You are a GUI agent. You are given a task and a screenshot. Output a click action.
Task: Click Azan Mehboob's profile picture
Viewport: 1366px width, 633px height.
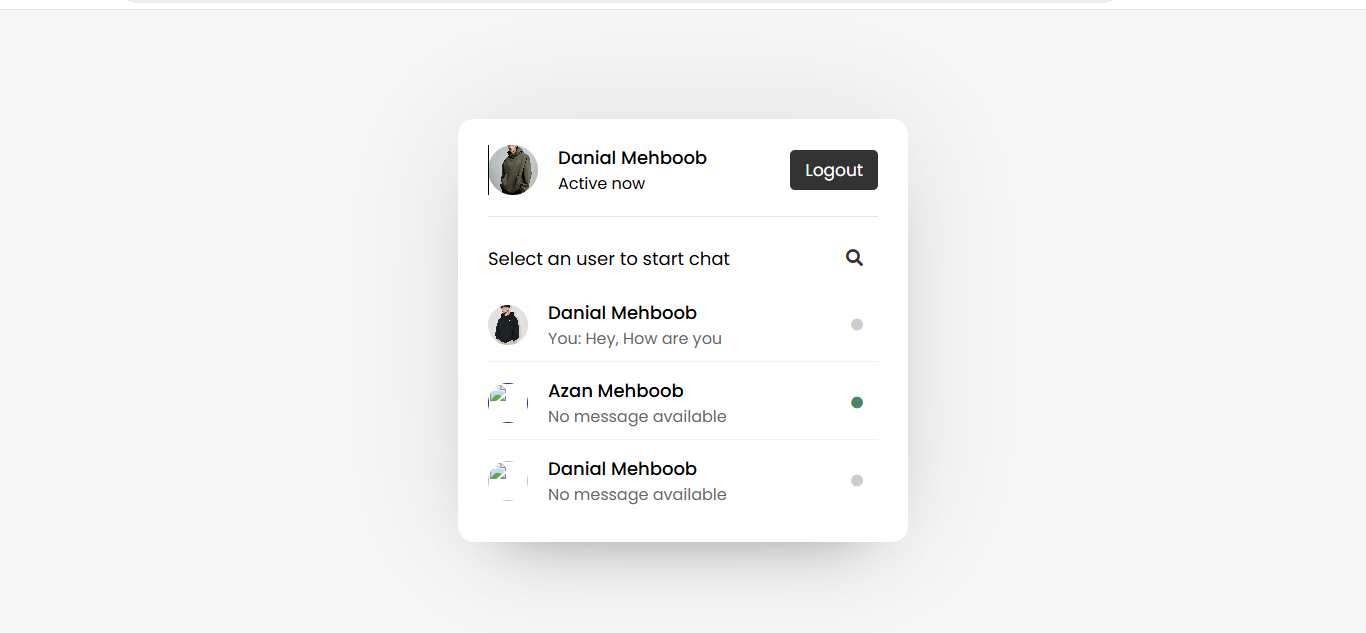point(508,402)
